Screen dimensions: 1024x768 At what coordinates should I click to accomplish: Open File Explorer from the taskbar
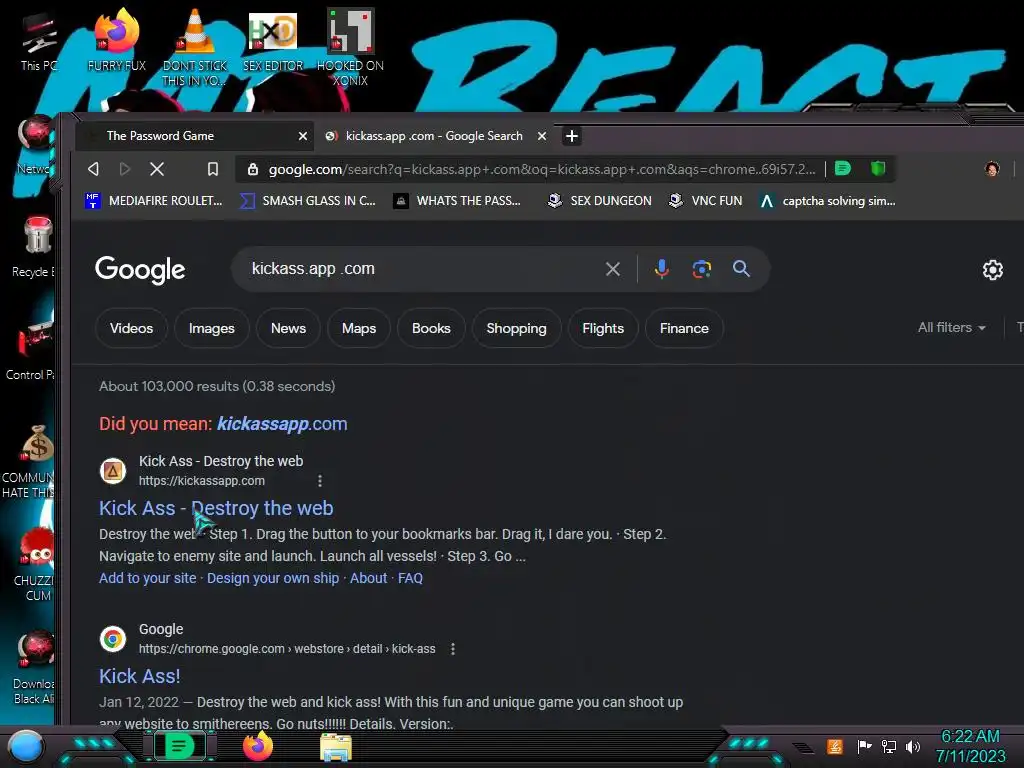pos(336,747)
